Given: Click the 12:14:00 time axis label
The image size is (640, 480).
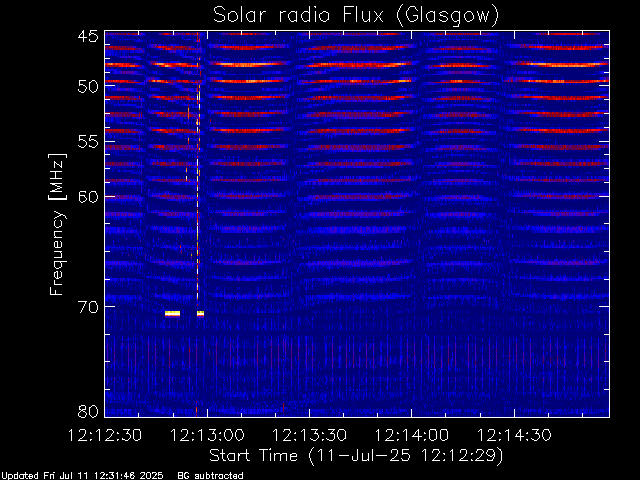Looking at the screenshot, I should 411,435.
